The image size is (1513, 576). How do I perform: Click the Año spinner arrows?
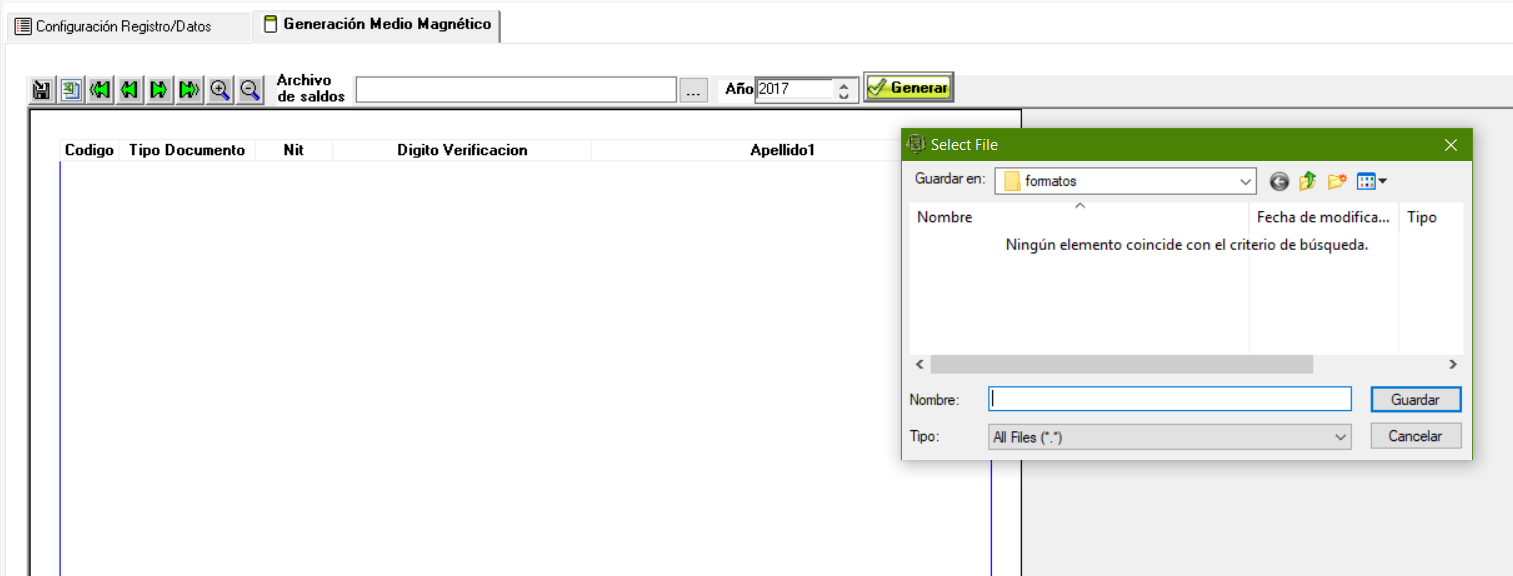(x=844, y=90)
